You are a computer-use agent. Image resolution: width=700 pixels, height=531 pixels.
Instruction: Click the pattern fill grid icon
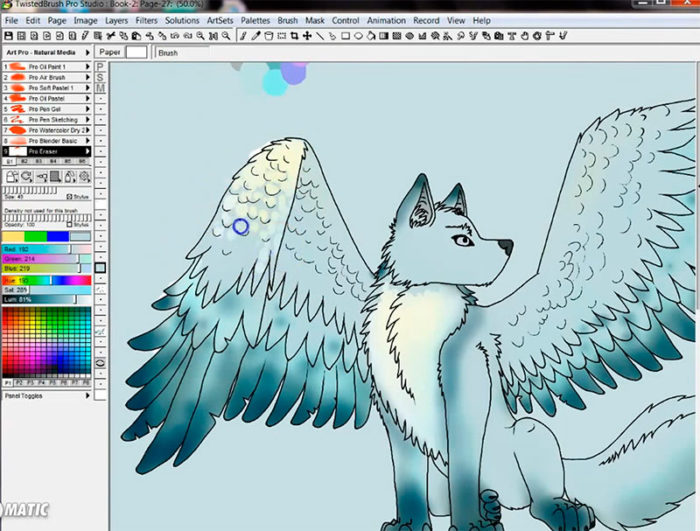click(396, 36)
